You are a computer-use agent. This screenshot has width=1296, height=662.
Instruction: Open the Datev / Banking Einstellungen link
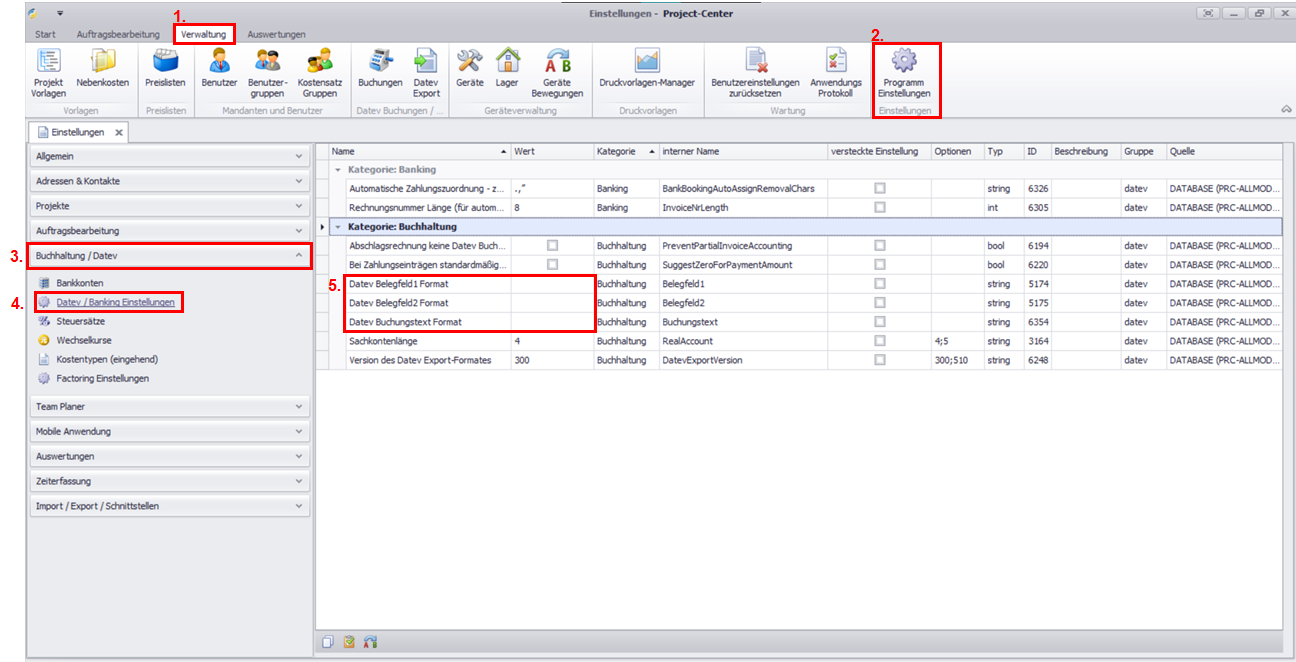point(115,302)
